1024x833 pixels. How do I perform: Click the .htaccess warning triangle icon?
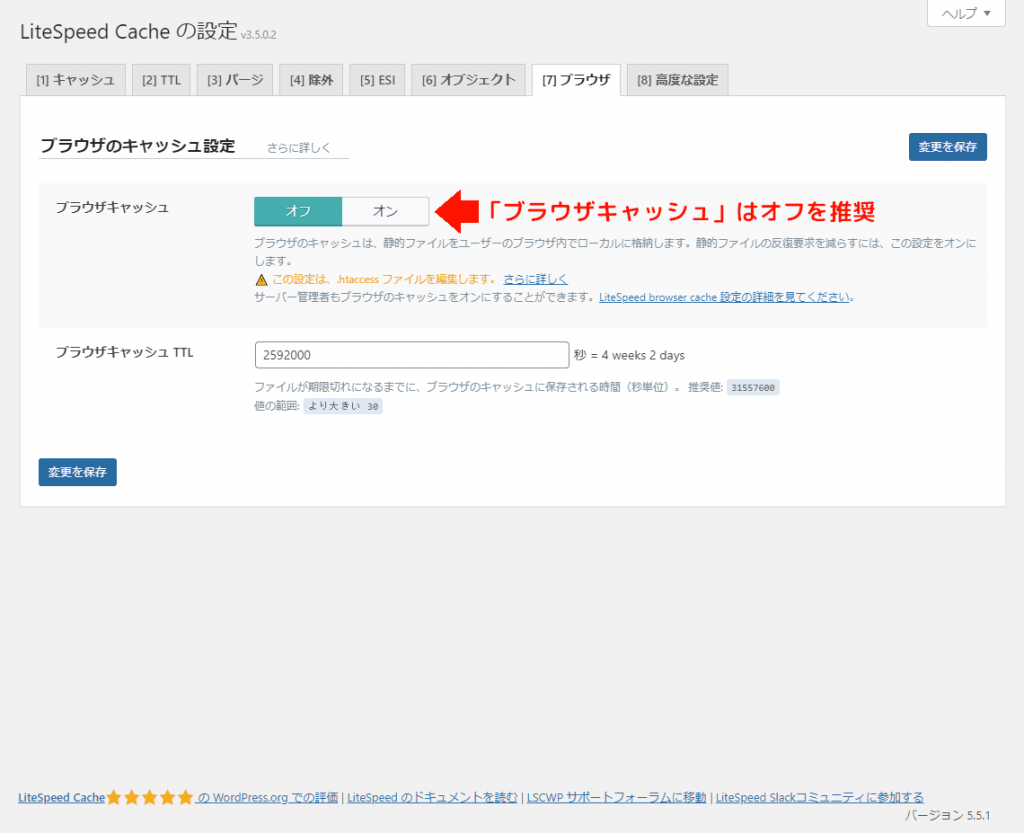(x=261, y=280)
